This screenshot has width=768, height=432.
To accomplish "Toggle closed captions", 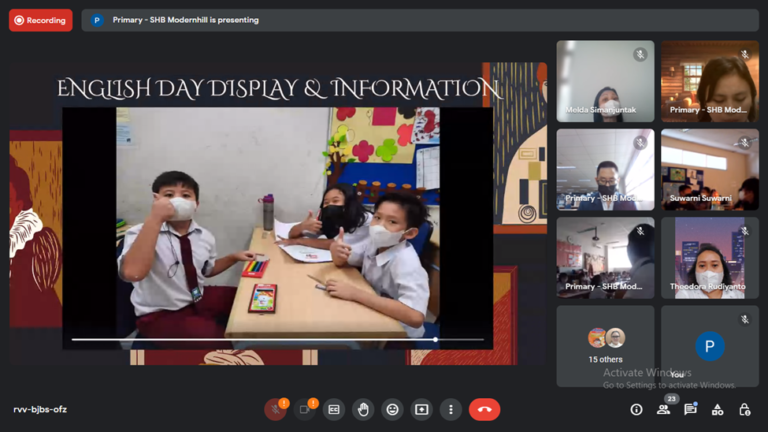I will [334, 410].
